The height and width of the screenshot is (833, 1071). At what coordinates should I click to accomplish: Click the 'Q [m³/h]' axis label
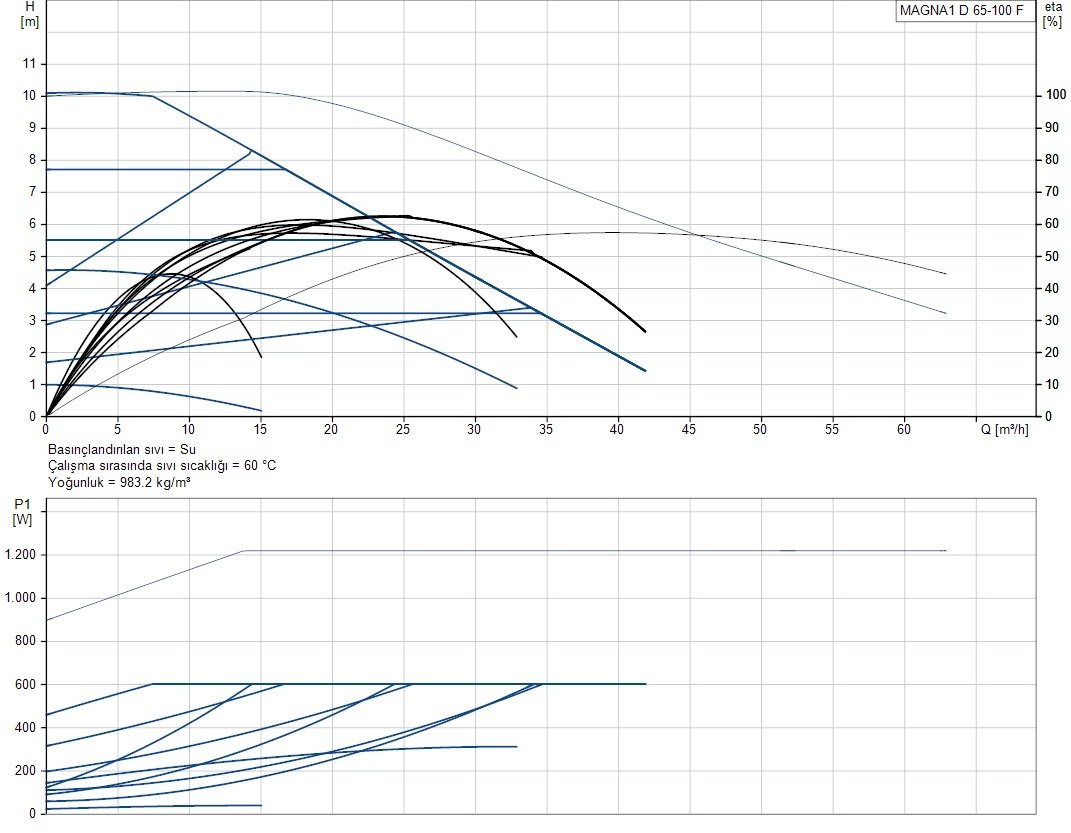click(x=1004, y=429)
